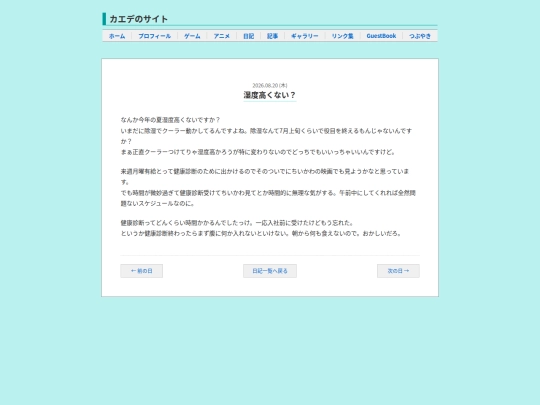Viewport: 540px width, 405px height.
Task: Open the GuestBook link
Action: tap(381, 36)
